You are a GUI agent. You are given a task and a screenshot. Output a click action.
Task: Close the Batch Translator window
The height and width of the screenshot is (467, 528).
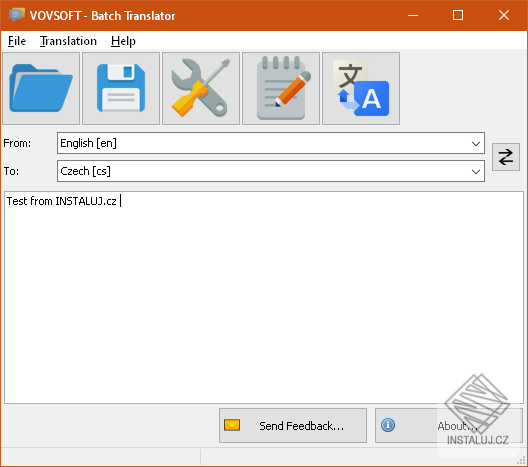(504, 15)
